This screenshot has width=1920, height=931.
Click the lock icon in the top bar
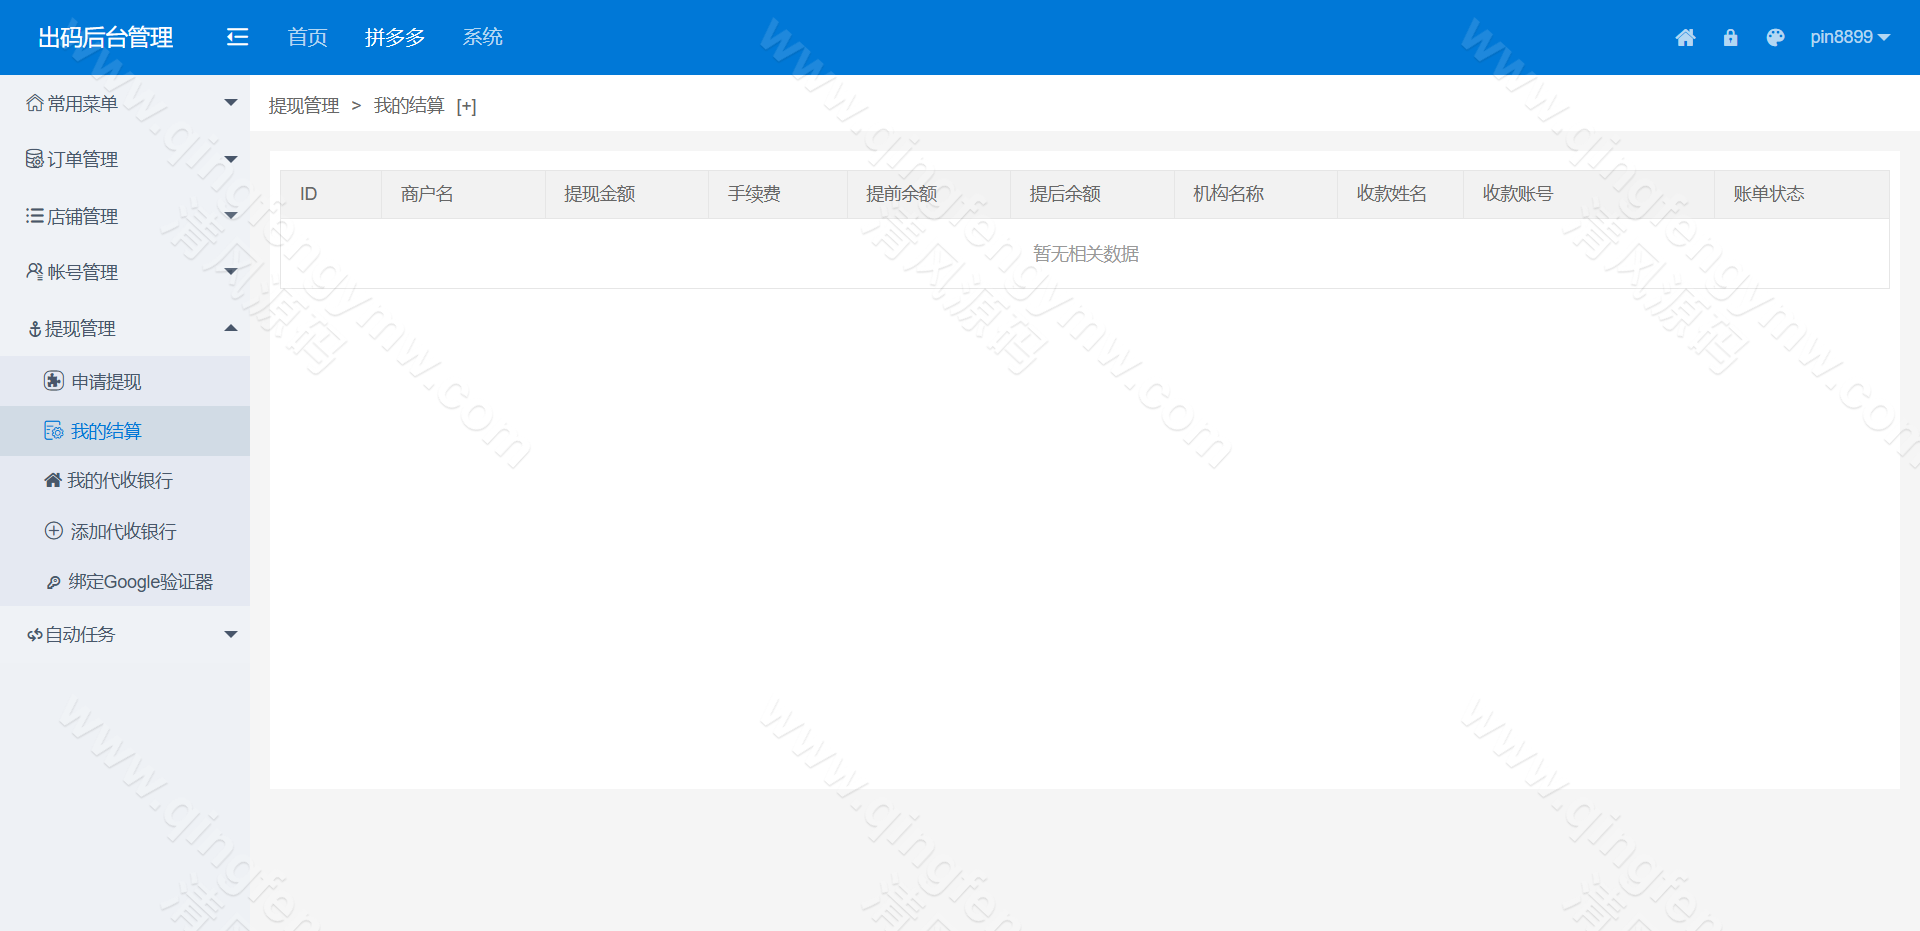[1731, 37]
